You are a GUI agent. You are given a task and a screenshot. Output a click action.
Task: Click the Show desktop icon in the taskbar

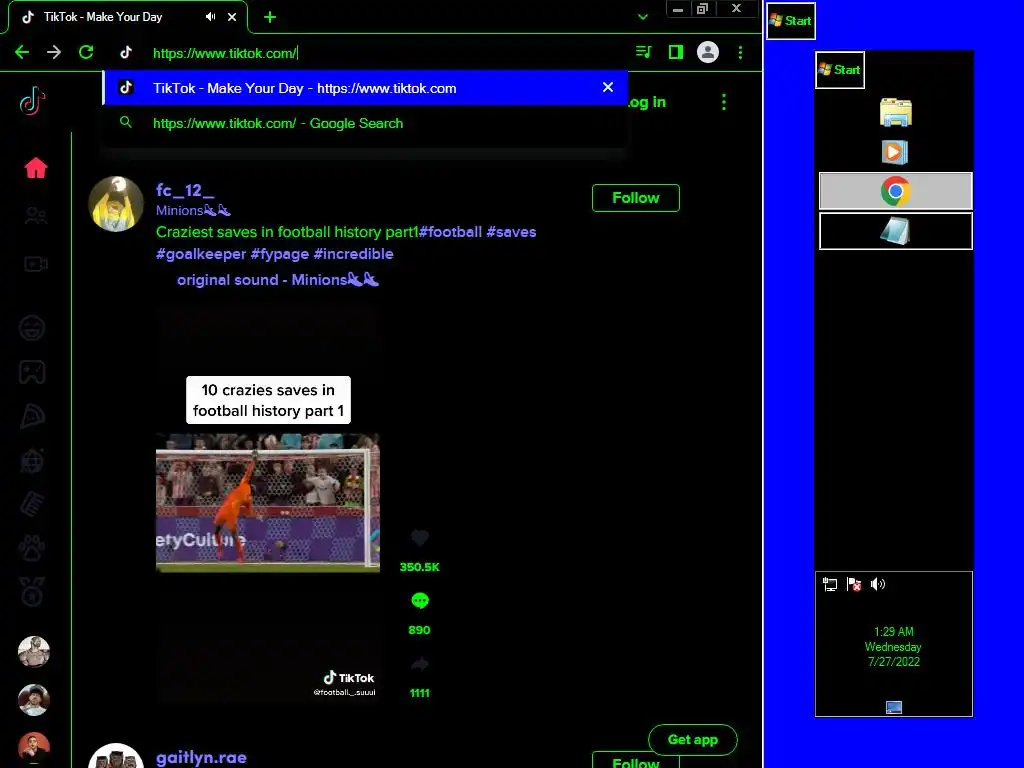[x=894, y=707]
